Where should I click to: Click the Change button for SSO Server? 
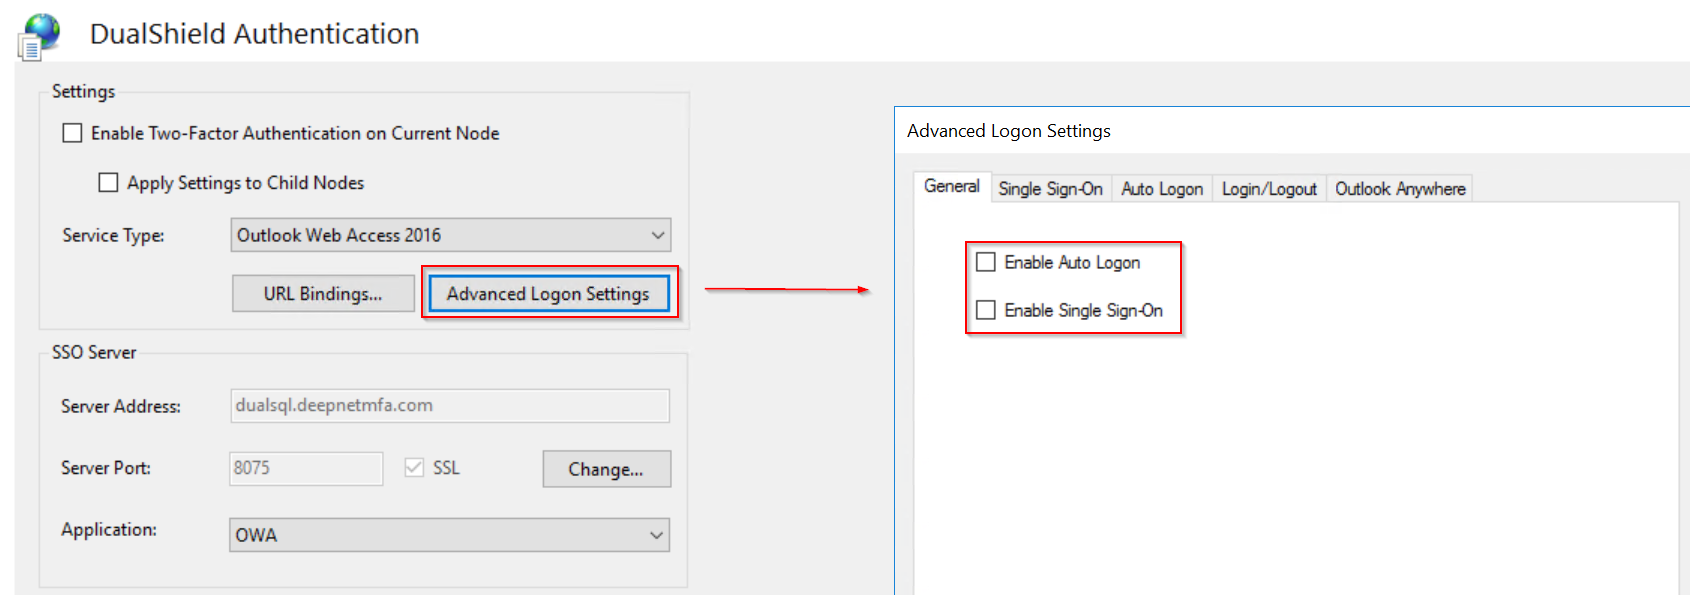click(x=606, y=469)
